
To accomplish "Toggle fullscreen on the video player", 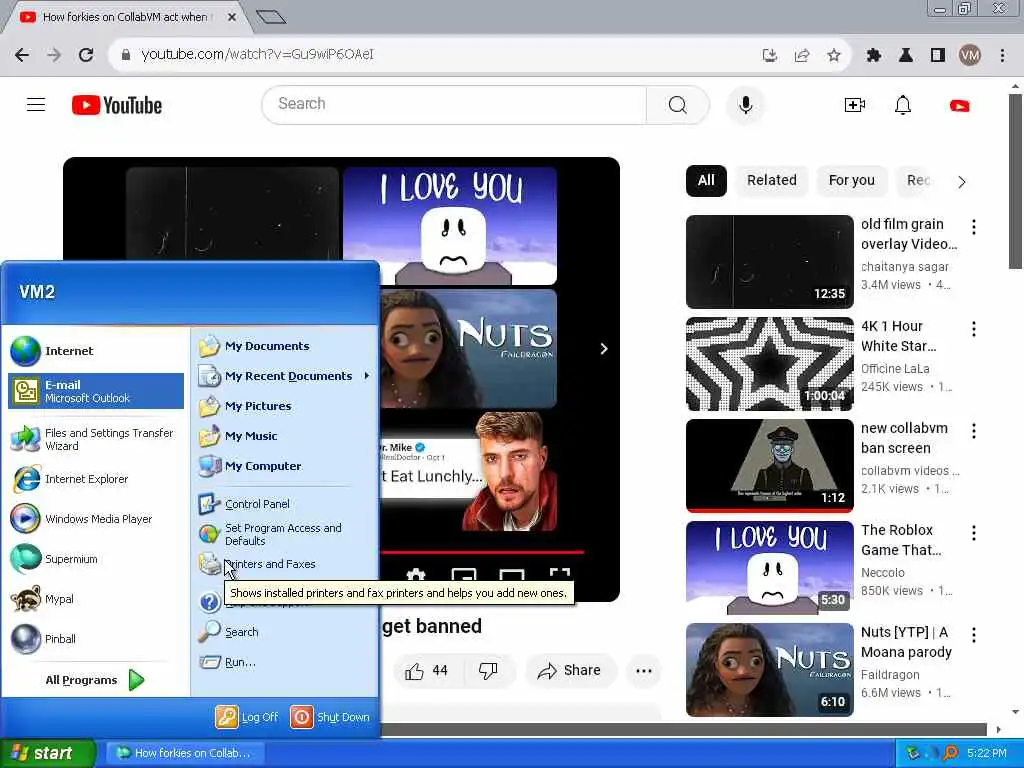I will pos(560,574).
